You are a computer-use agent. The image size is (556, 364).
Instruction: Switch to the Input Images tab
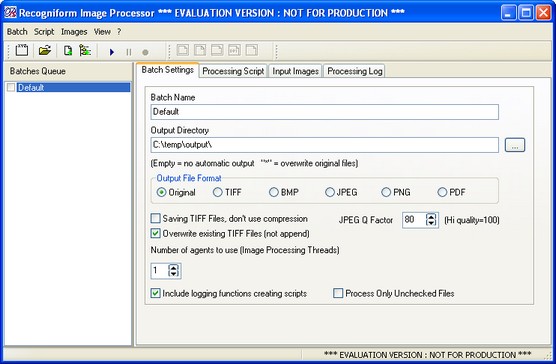(x=295, y=71)
